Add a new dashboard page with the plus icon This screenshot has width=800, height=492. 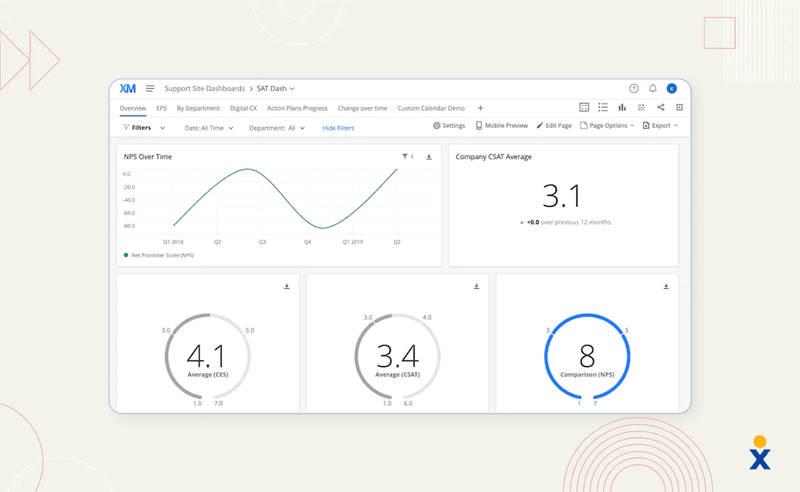pos(480,108)
